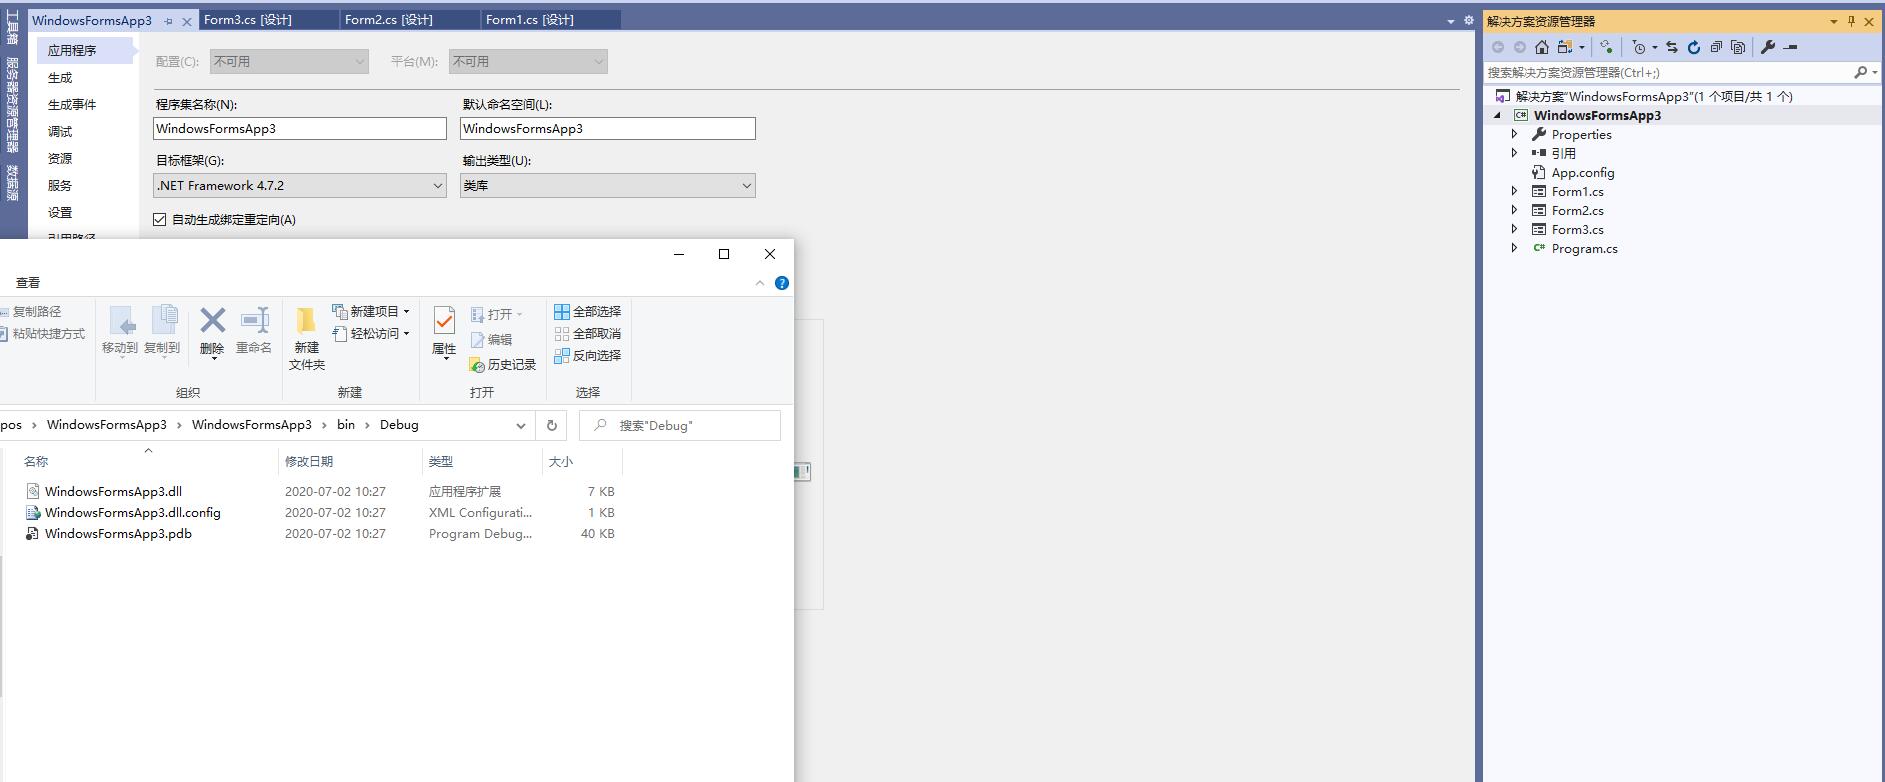The width and height of the screenshot is (1885, 782).
Task: Click the search magnifier in Solution Explorer
Action: coord(1860,72)
